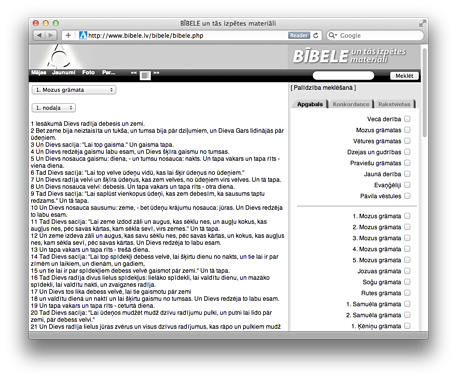Screen dimensions: 457x379
Task: Click the site search text box
Action: coord(343,76)
